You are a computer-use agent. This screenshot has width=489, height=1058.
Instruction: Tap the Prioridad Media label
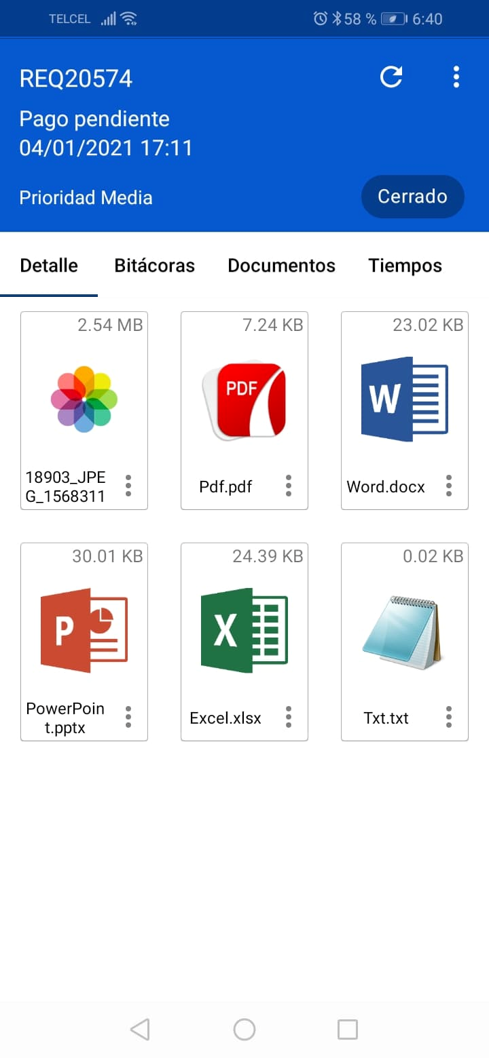[86, 198]
